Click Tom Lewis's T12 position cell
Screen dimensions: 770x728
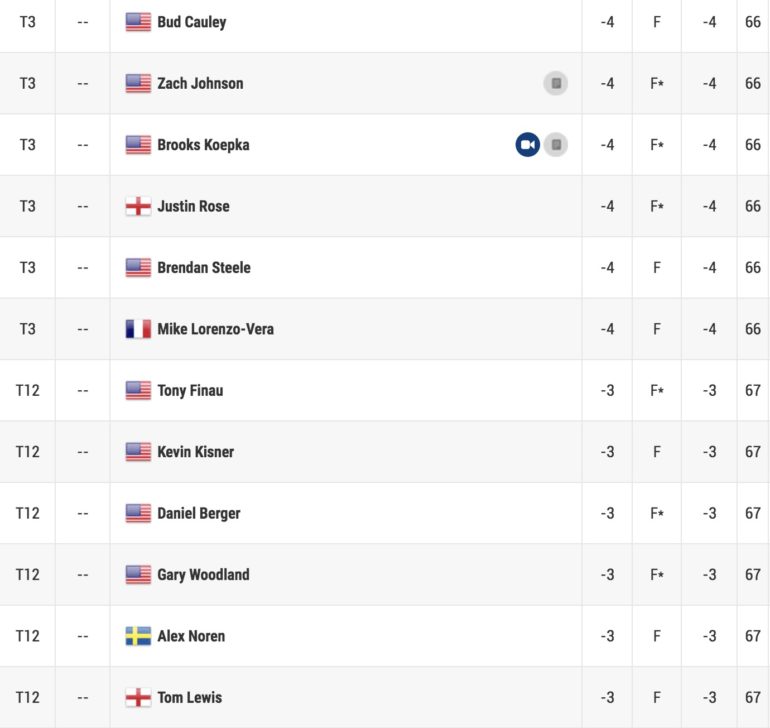28,698
